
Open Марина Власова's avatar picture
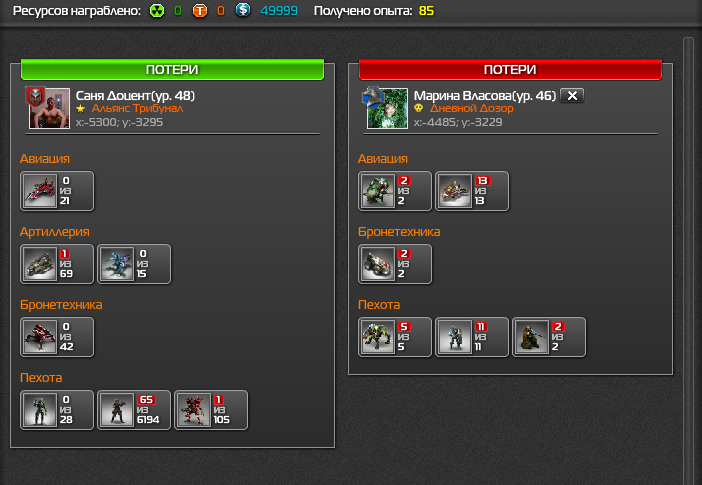(x=387, y=108)
